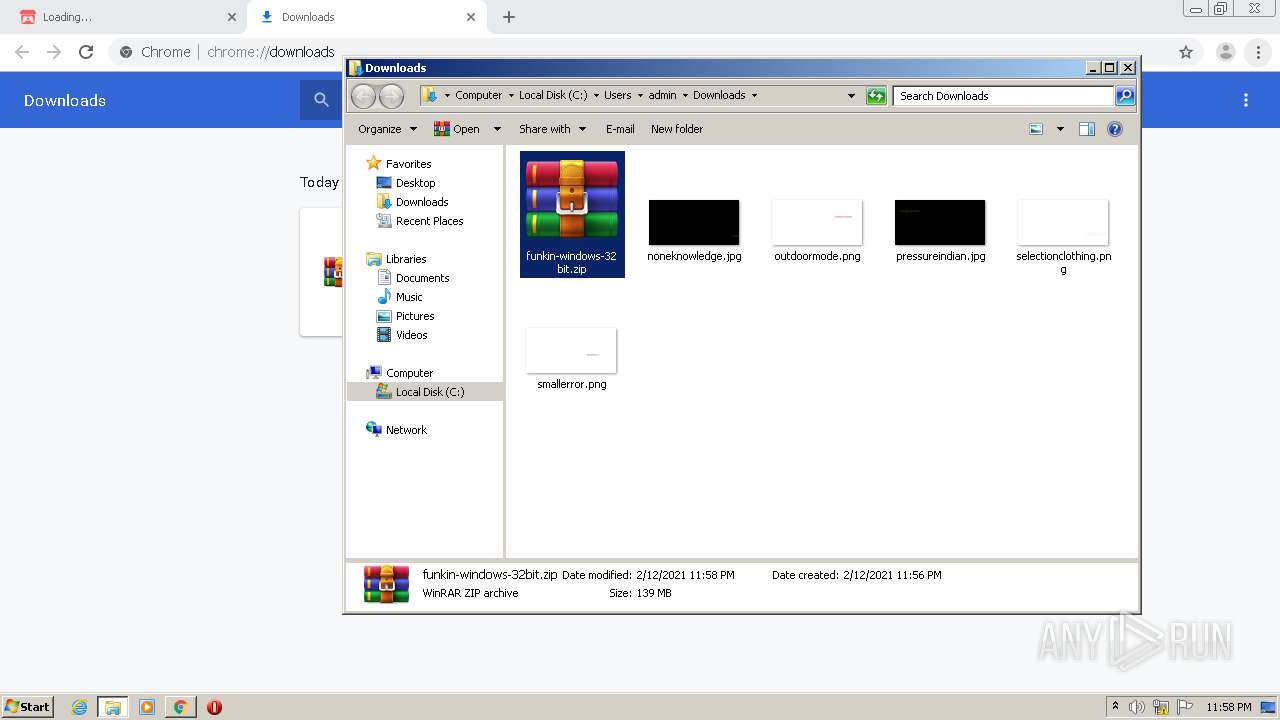Click New folder in Explorer toolbar
The width and height of the screenshot is (1280, 720).
point(677,129)
